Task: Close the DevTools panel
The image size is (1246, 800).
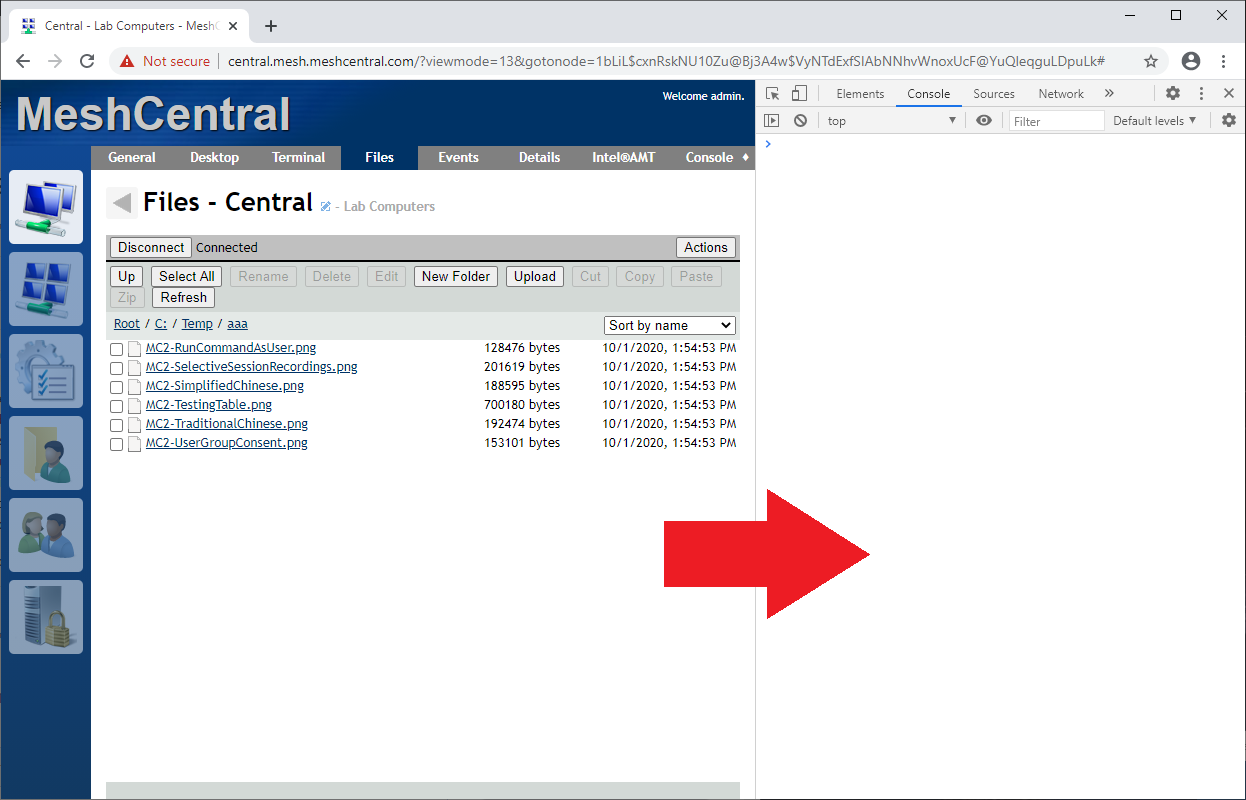Action: point(1229,94)
